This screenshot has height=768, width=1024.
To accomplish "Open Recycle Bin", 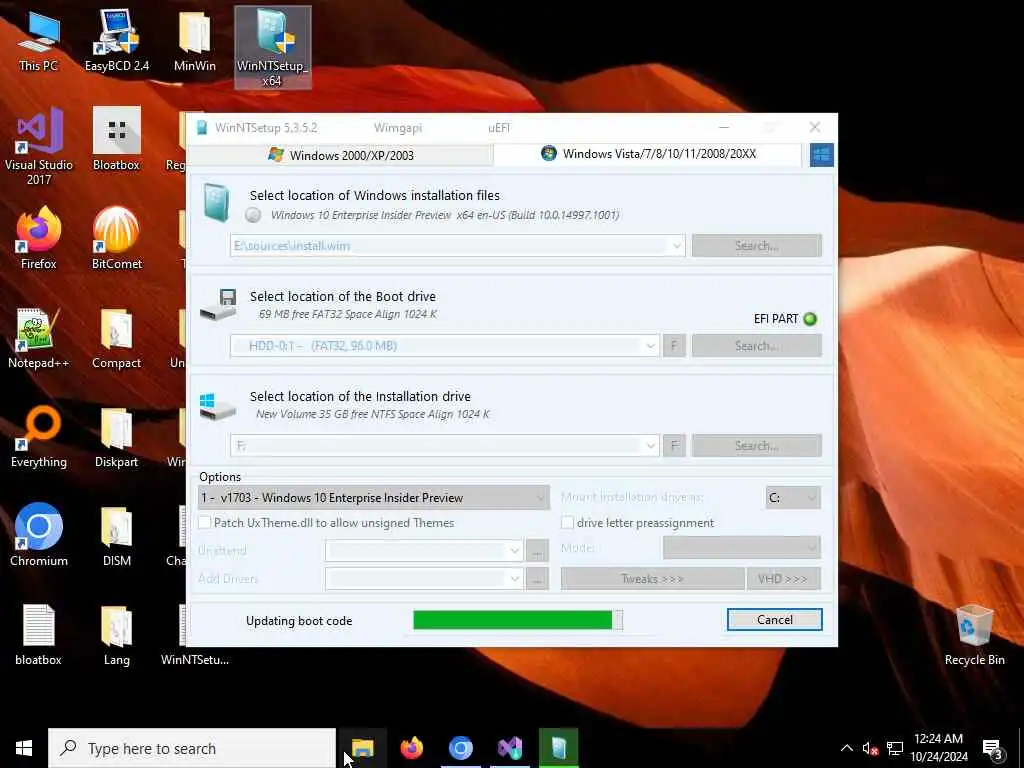I will tap(974, 635).
